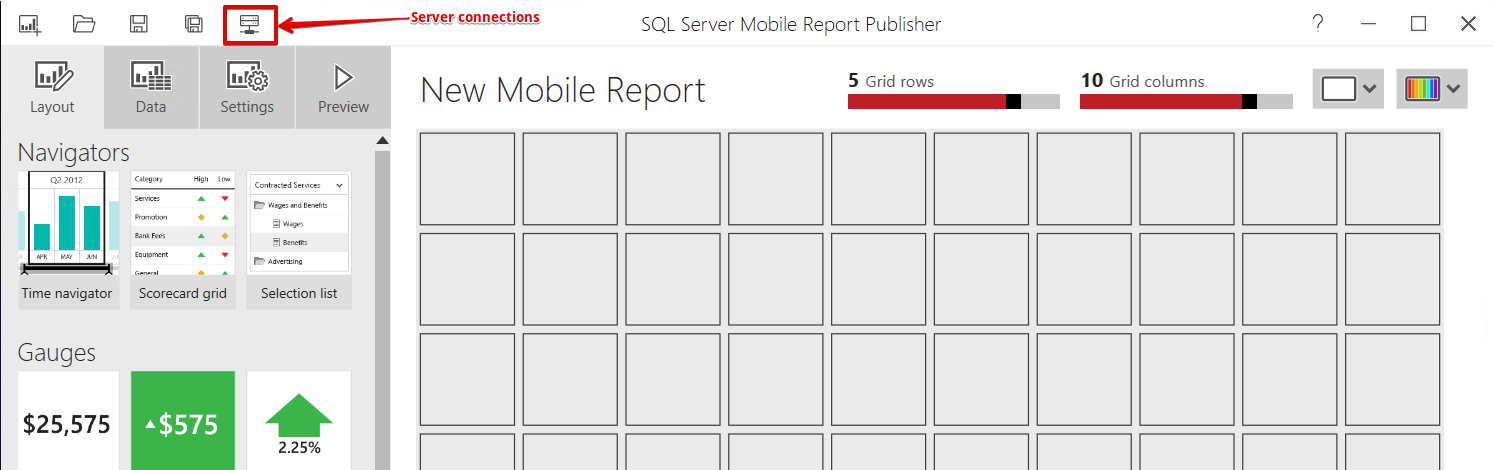Image resolution: width=1494 pixels, height=470 pixels.
Task: Click the element gallery scrollbar thumb
Action: (x=382, y=309)
